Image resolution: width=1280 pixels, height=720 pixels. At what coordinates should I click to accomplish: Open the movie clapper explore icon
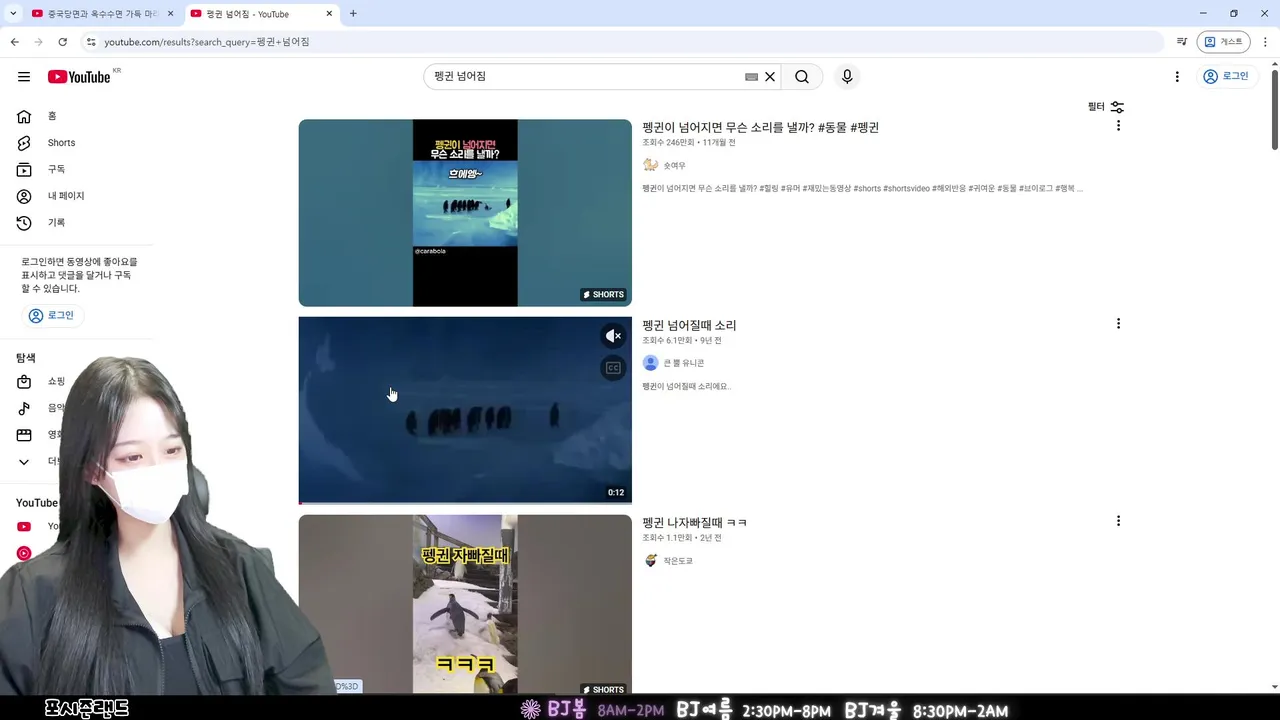pos(24,435)
